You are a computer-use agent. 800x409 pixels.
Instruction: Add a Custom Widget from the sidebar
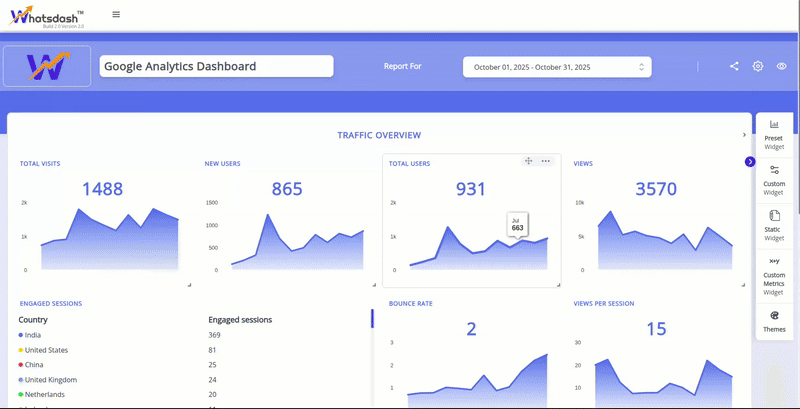coord(774,178)
